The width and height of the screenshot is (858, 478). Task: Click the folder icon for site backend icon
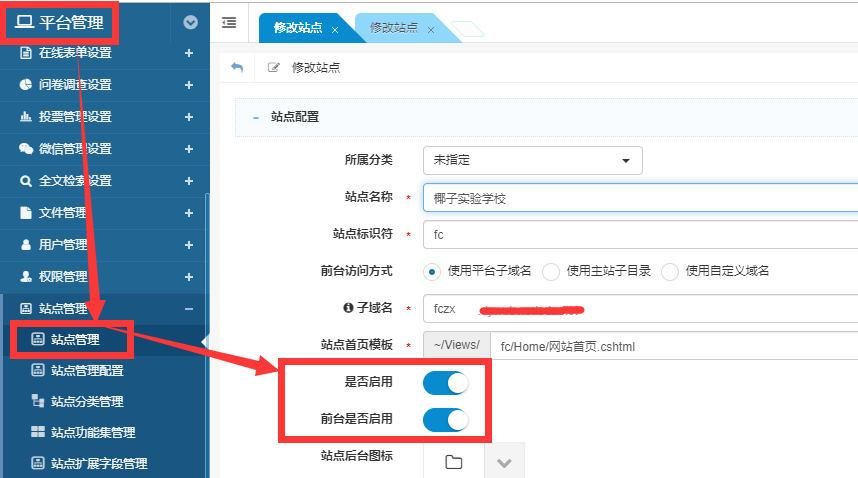453,461
